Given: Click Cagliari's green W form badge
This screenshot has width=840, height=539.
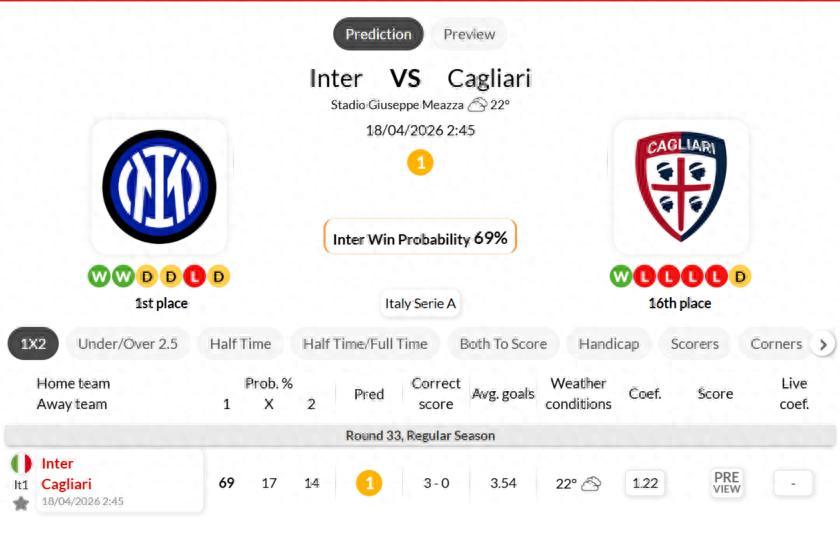Looking at the screenshot, I should pos(621,276).
